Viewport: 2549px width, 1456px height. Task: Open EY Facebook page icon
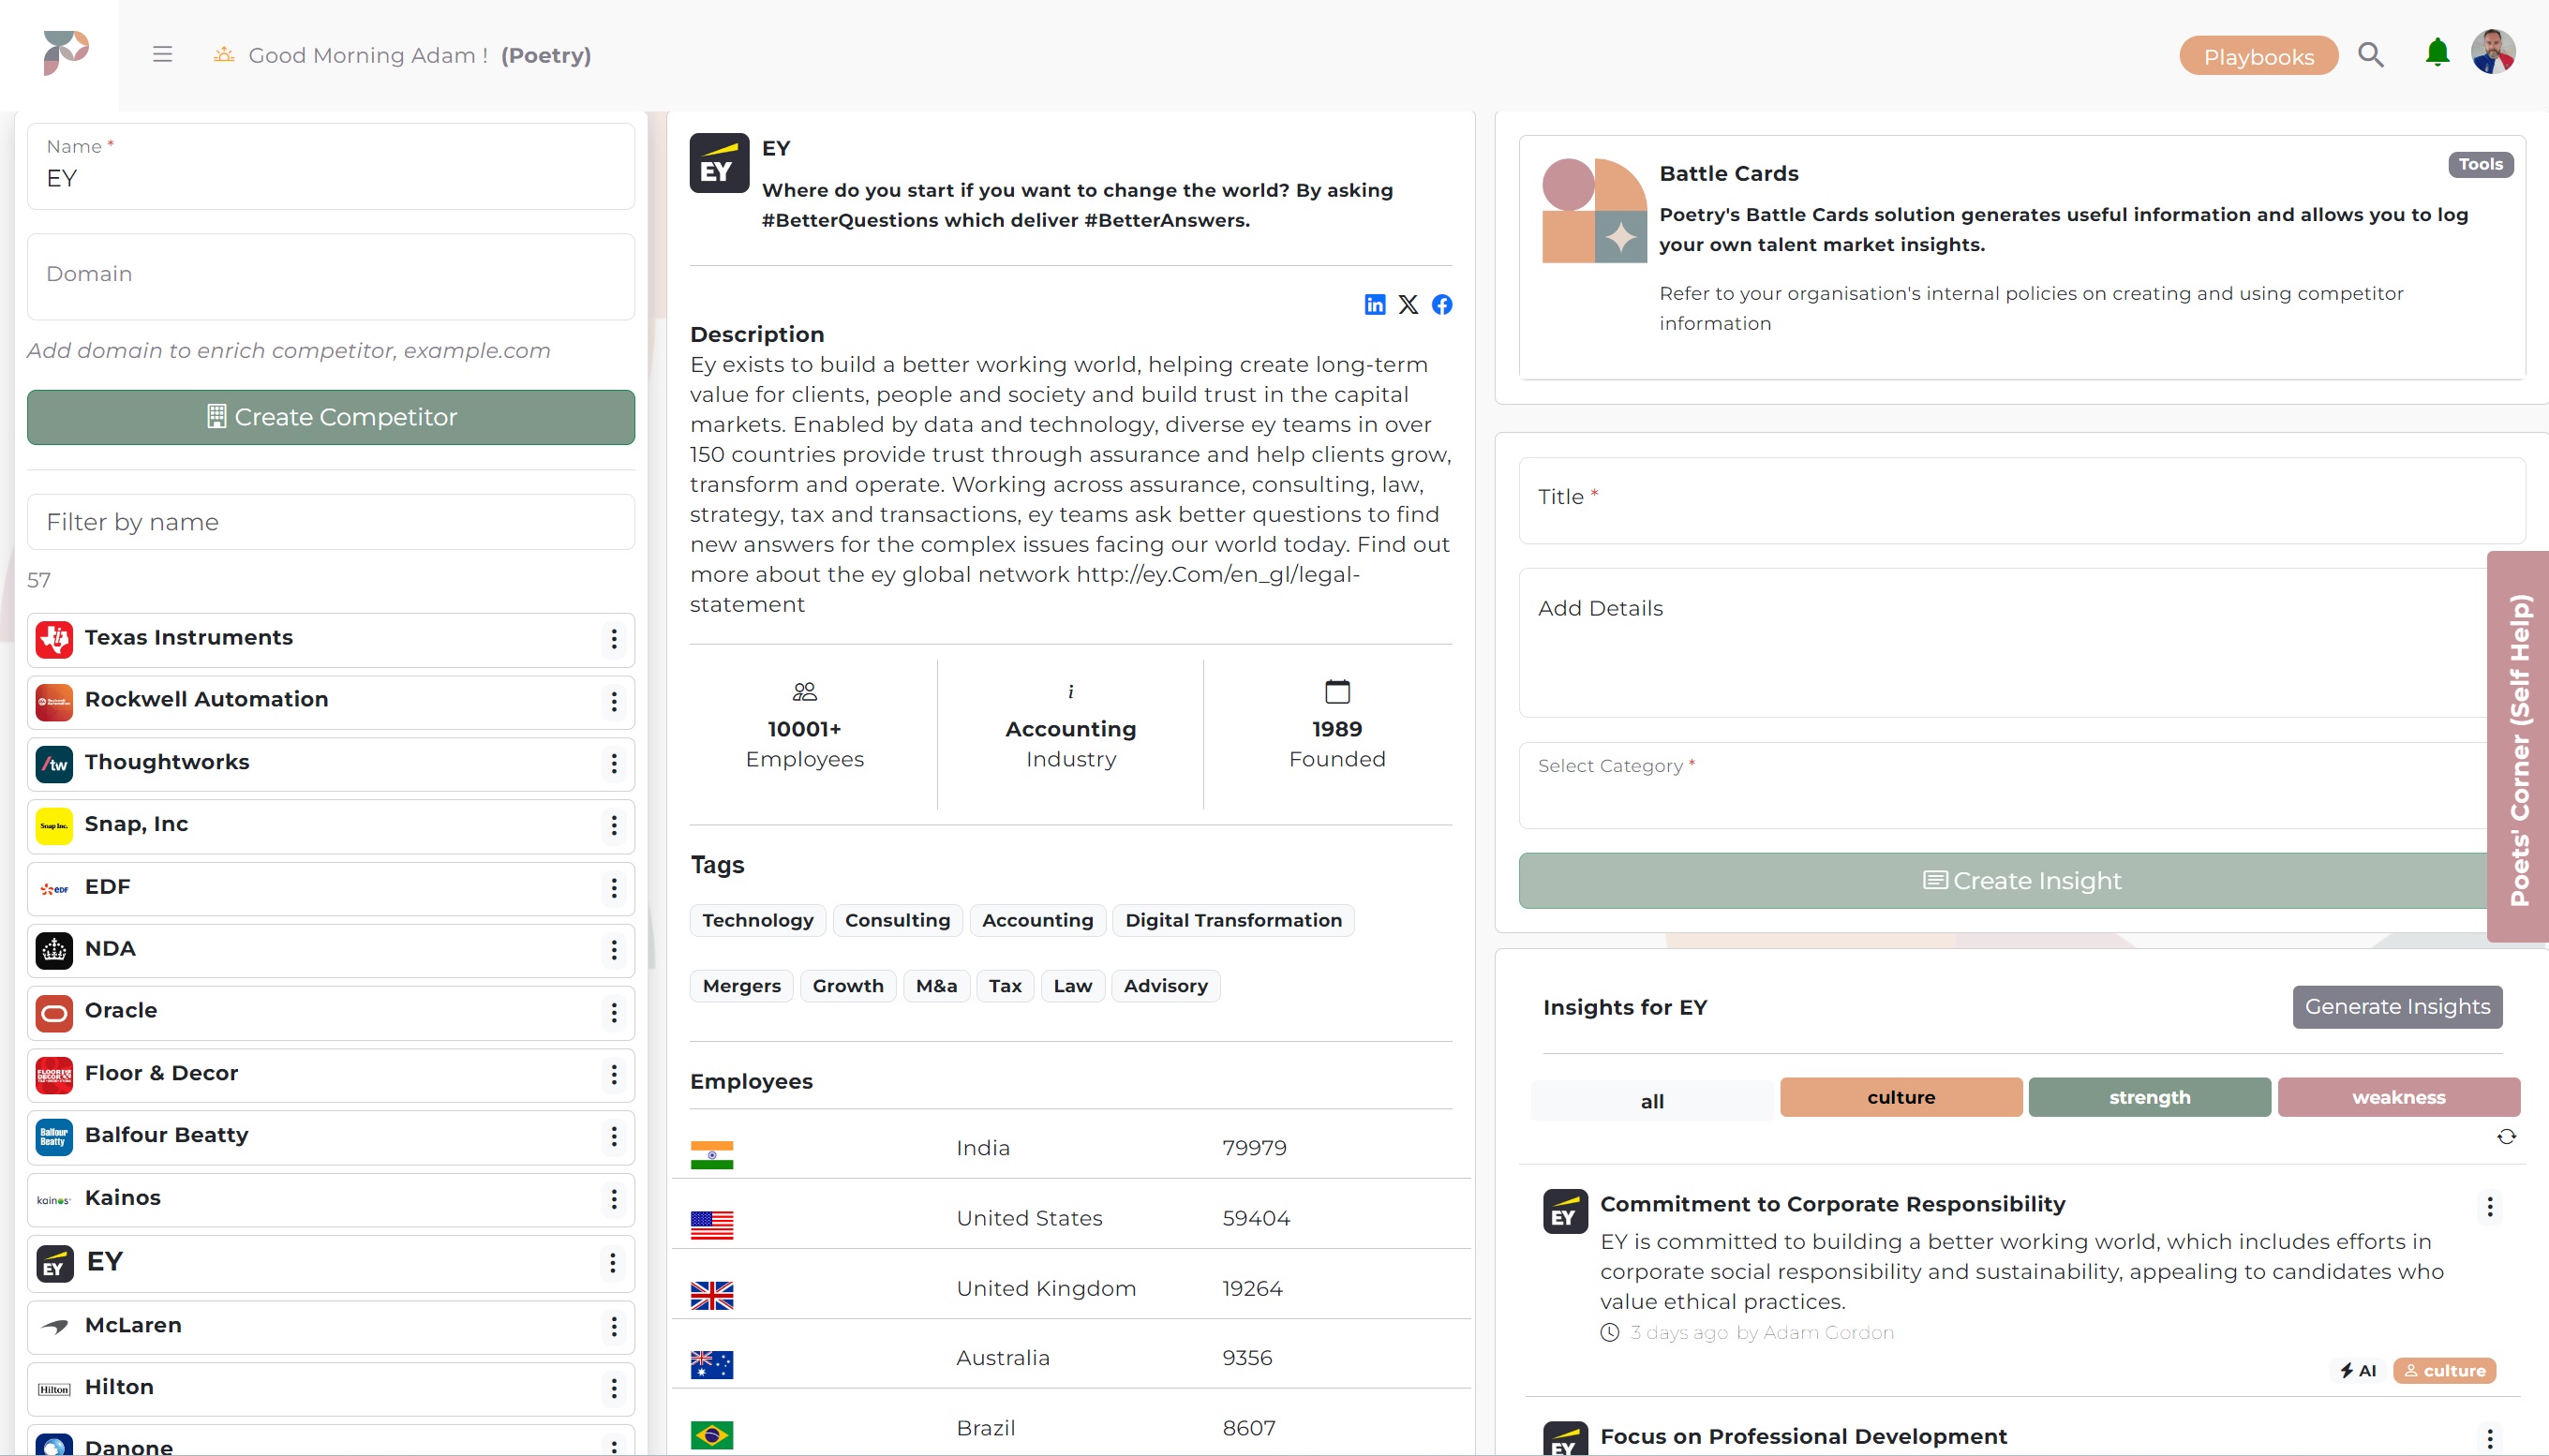[x=1441, y=304]
